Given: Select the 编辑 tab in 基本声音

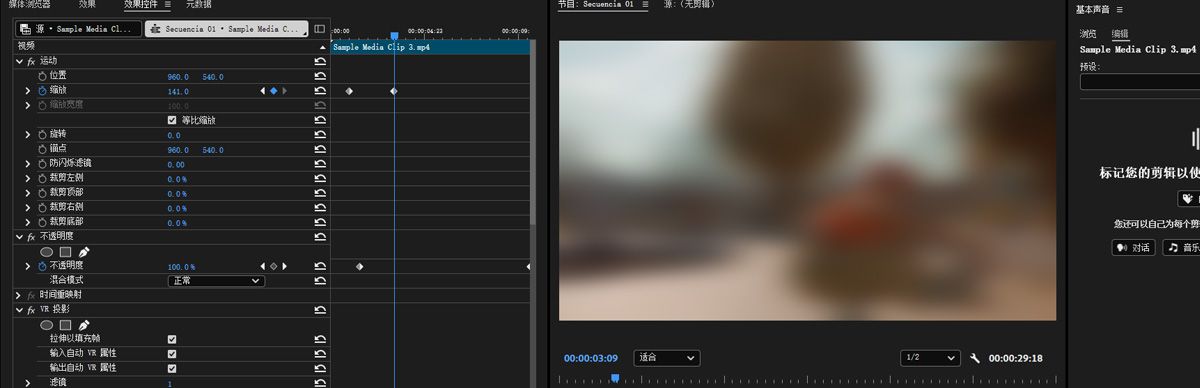Looking at the screenshot, I should (x=1121, y=34).
